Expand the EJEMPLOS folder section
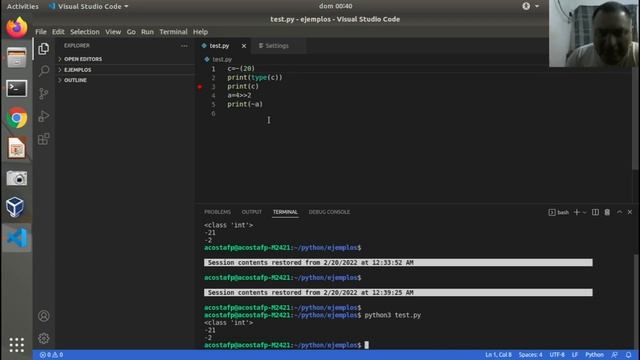The image size is (640, 360). coord(125,70)
